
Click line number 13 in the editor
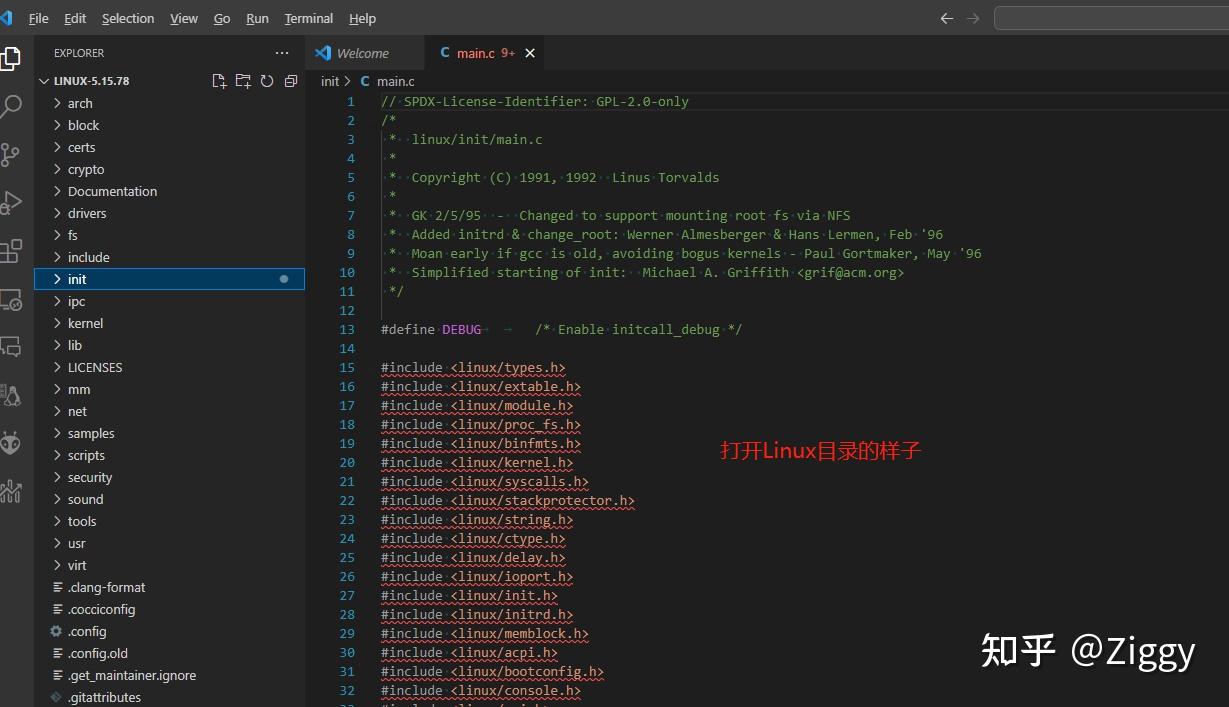347,329
